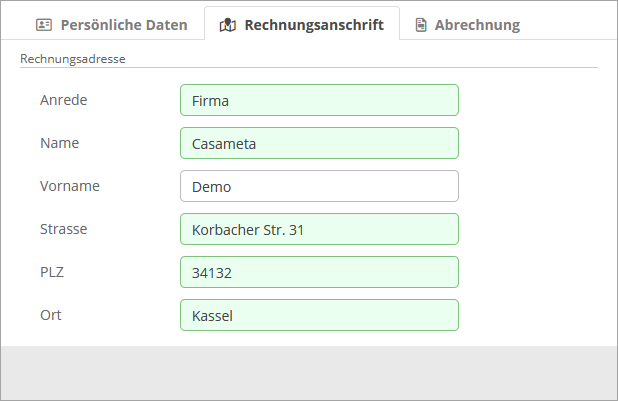Select the Vorname input showing Demo
The height and width of the screenshot is (401, 618).
pyautogui.click(x=319, y=186)
